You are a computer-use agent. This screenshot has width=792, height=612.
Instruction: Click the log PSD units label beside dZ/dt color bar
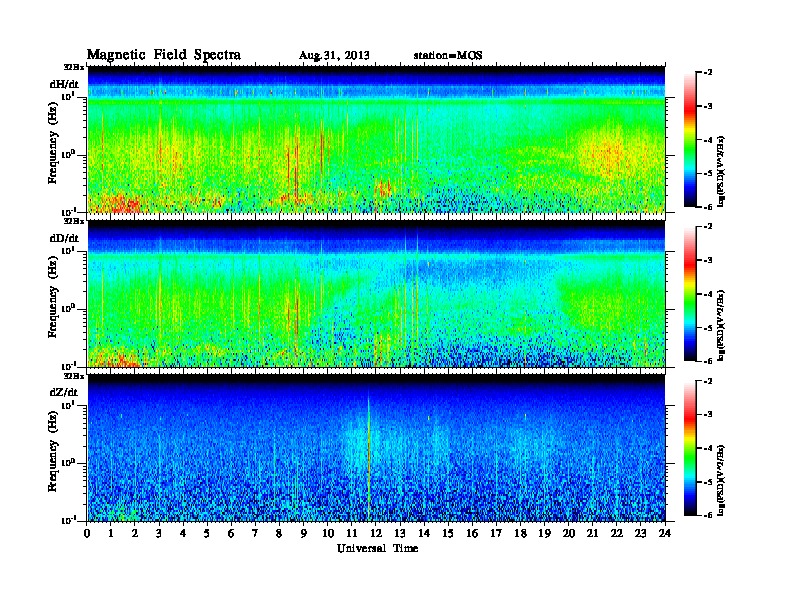721,480
